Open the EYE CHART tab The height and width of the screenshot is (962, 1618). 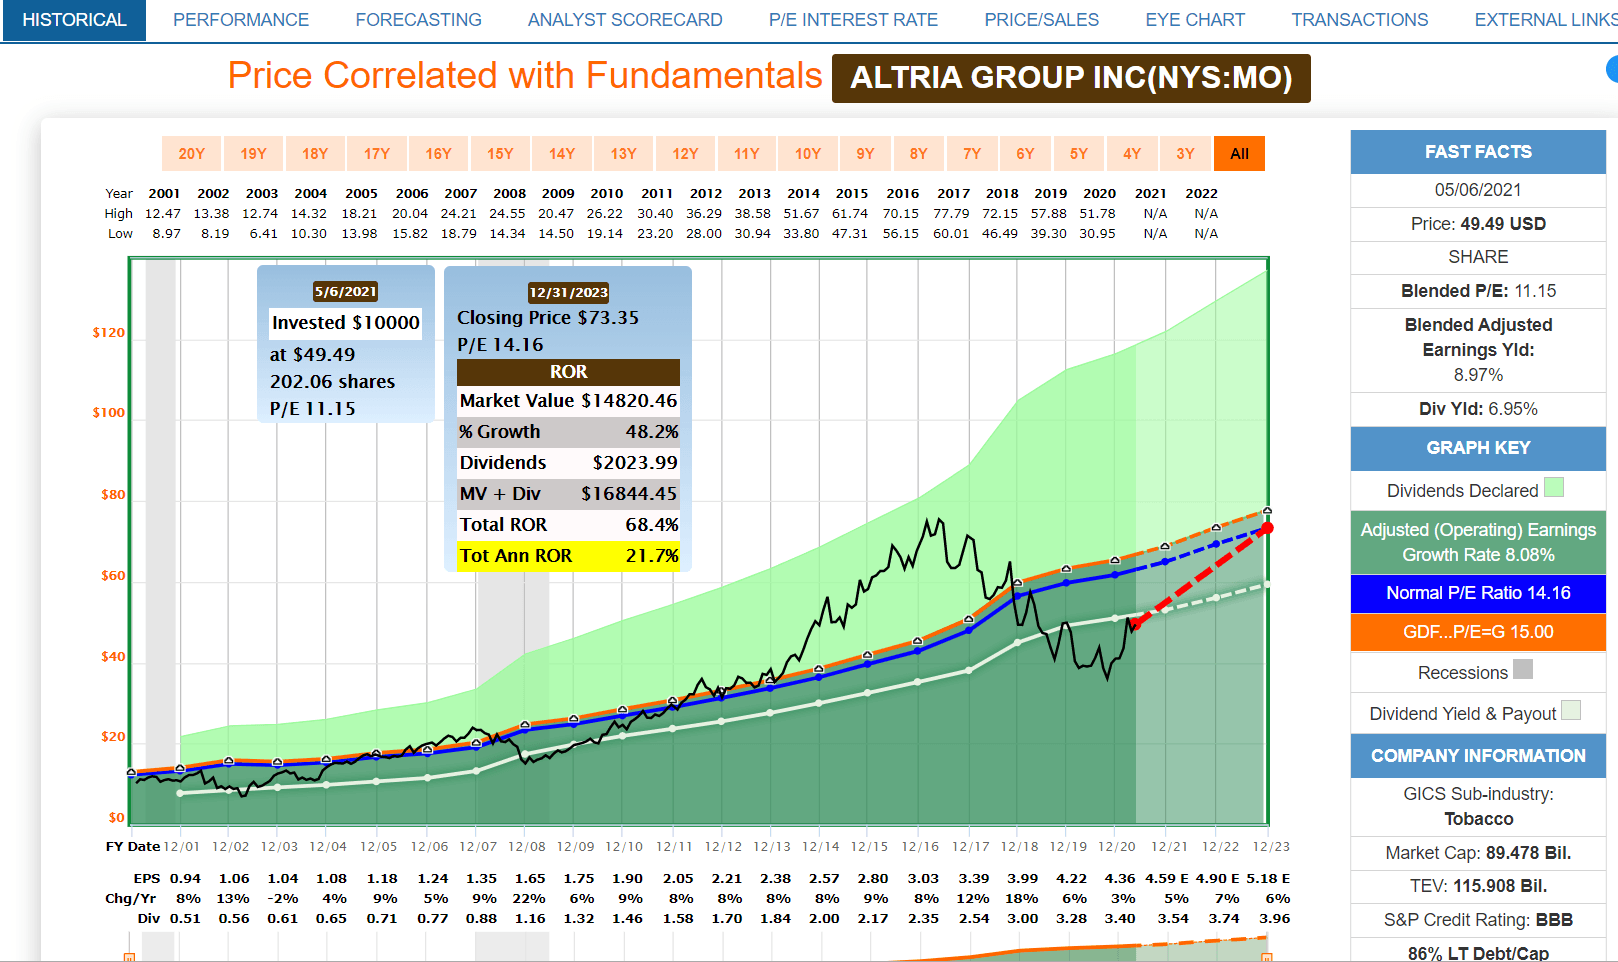click(x=1195, y=20)
